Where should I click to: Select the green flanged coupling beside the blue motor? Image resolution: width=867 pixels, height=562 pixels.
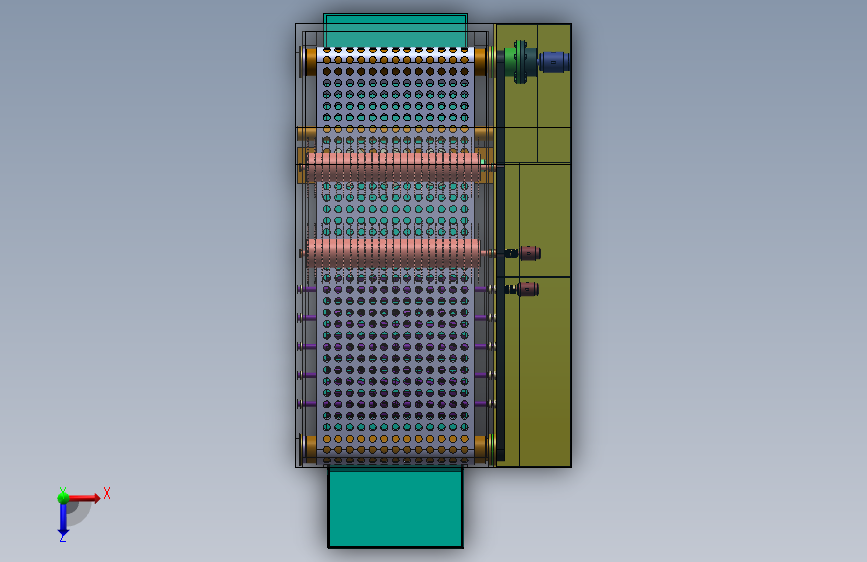(x=520, y=61)
